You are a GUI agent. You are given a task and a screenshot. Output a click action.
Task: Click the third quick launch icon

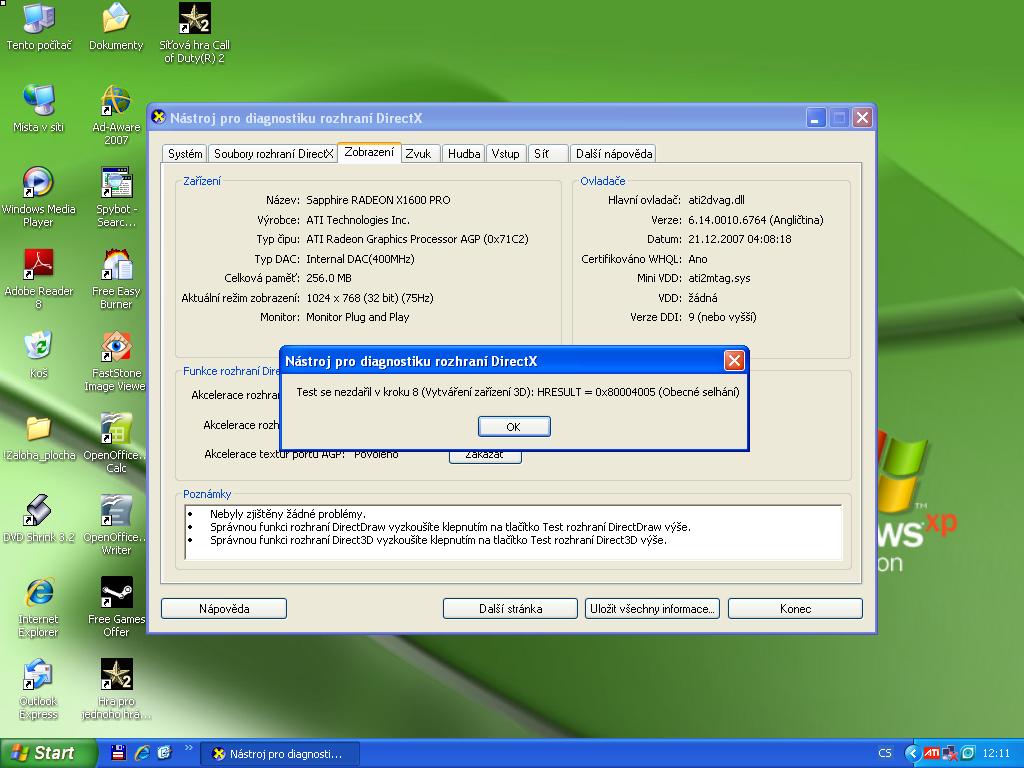(x=164, y=753)
